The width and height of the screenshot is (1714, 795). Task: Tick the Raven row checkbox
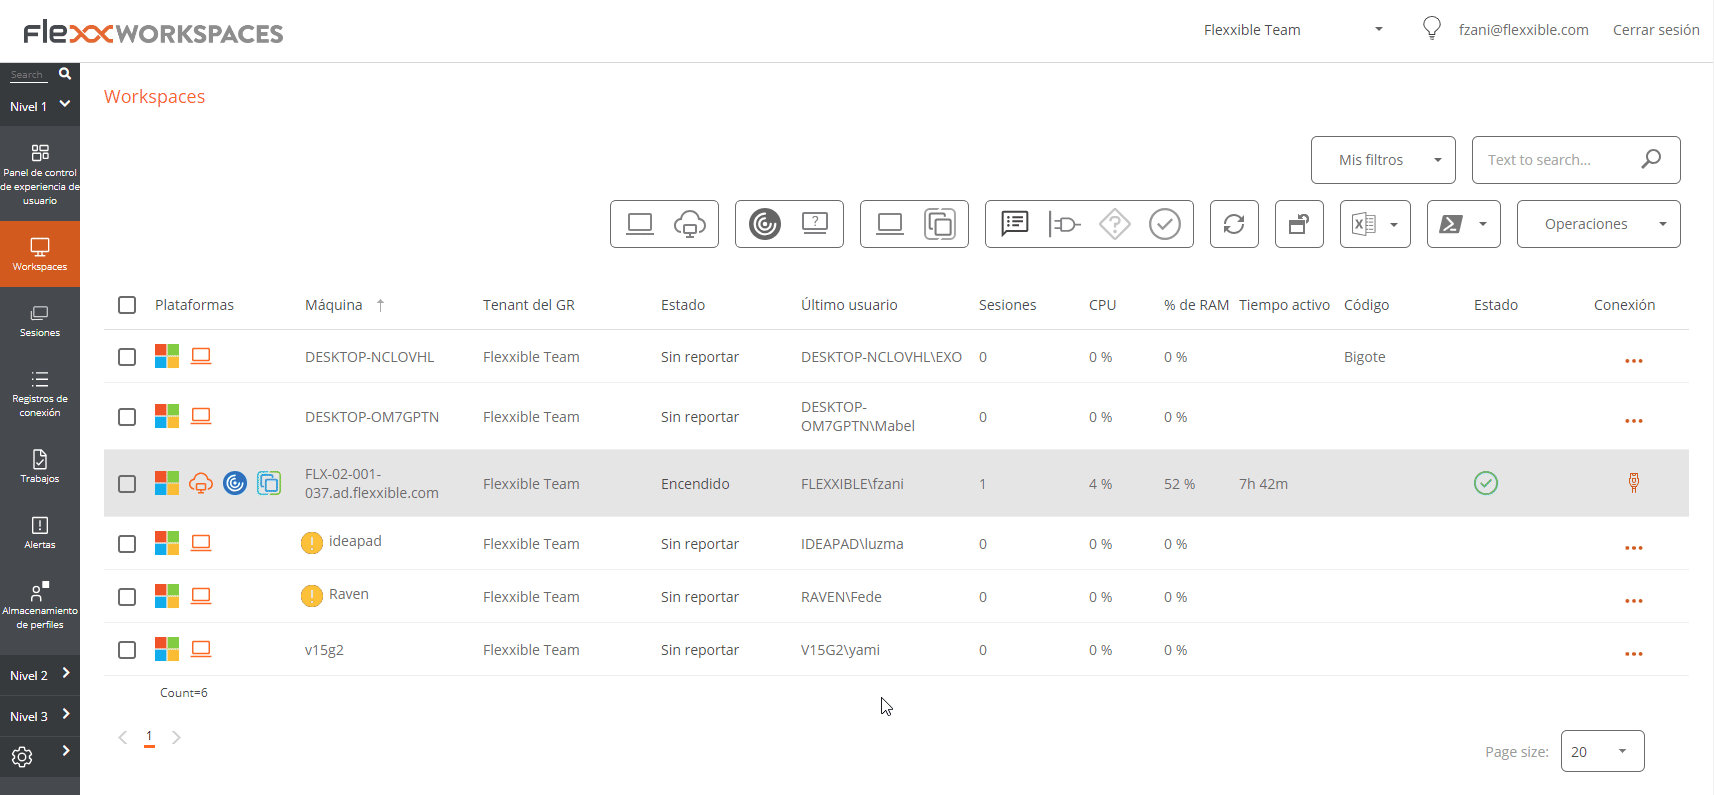(x=127, y=597)
